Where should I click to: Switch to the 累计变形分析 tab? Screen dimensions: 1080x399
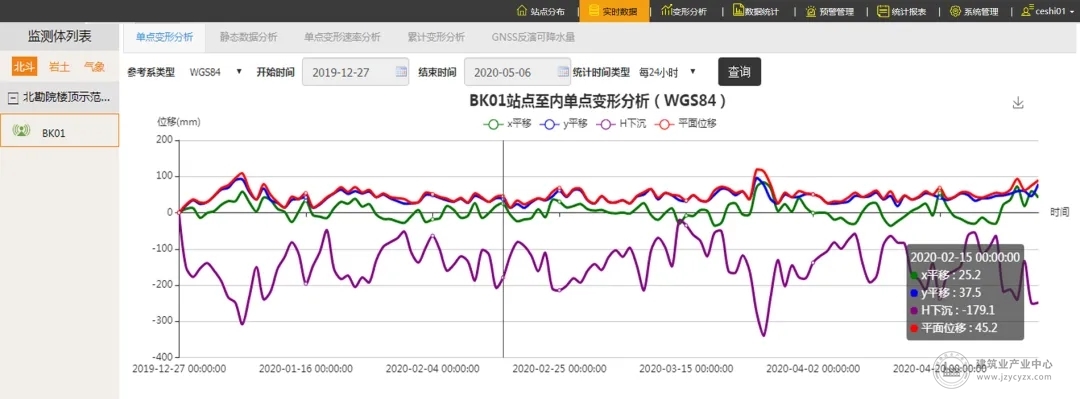[435, 37]
